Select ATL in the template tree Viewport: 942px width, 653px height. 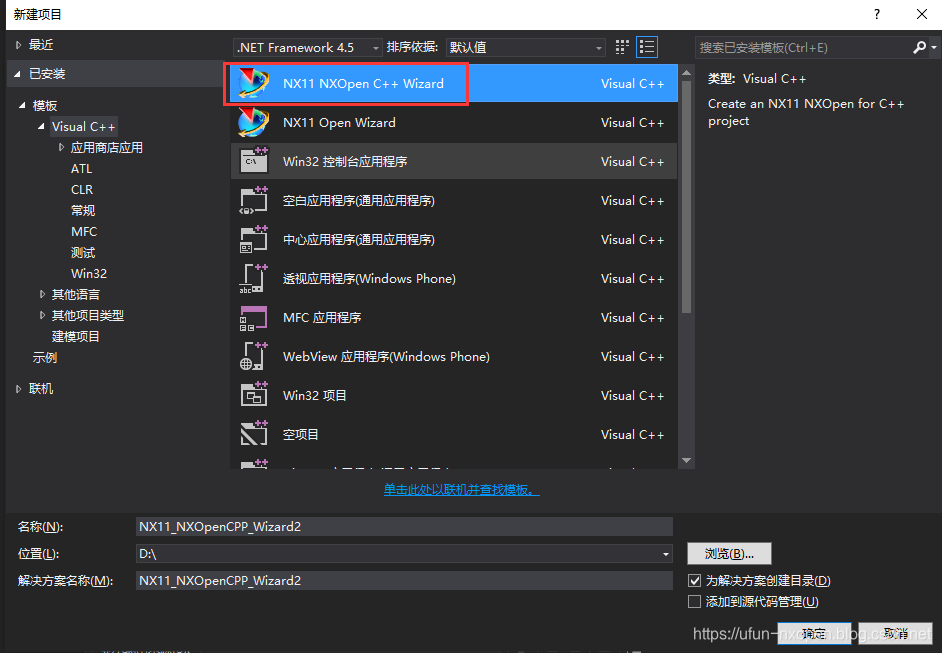[81, 169]
